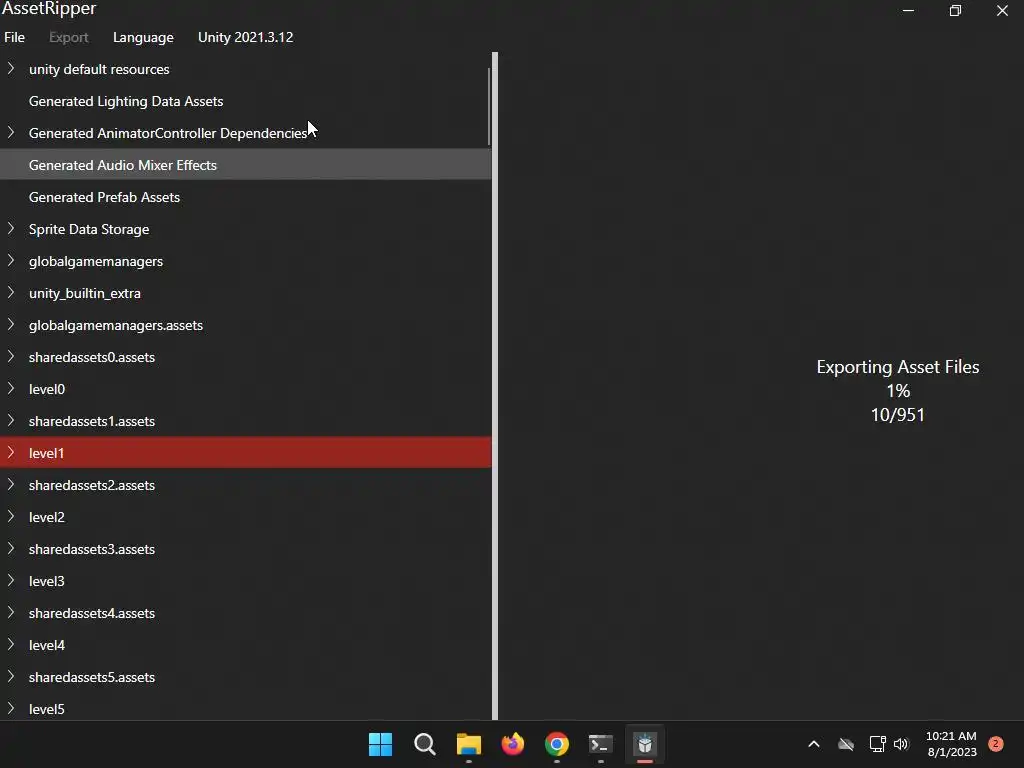Click the tree panel vertical scrollbar thumb
This screenshot has height=768, width=1024.
pyautogui.click(x=488, y=106)
